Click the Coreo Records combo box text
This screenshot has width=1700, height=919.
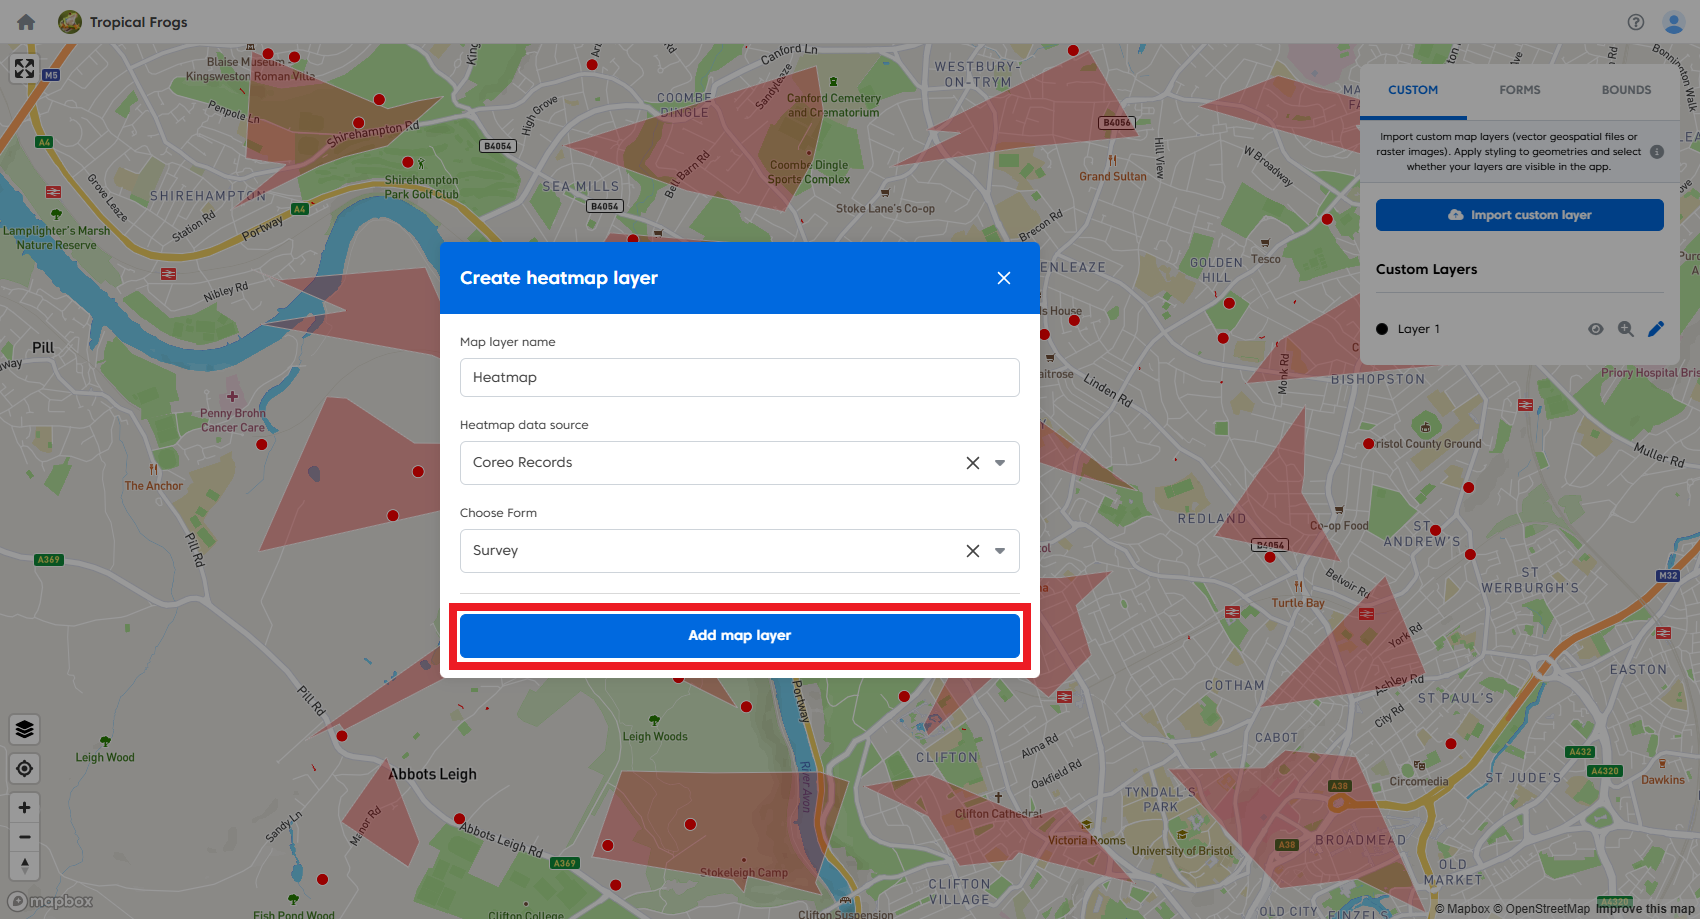tap(523, 463)
